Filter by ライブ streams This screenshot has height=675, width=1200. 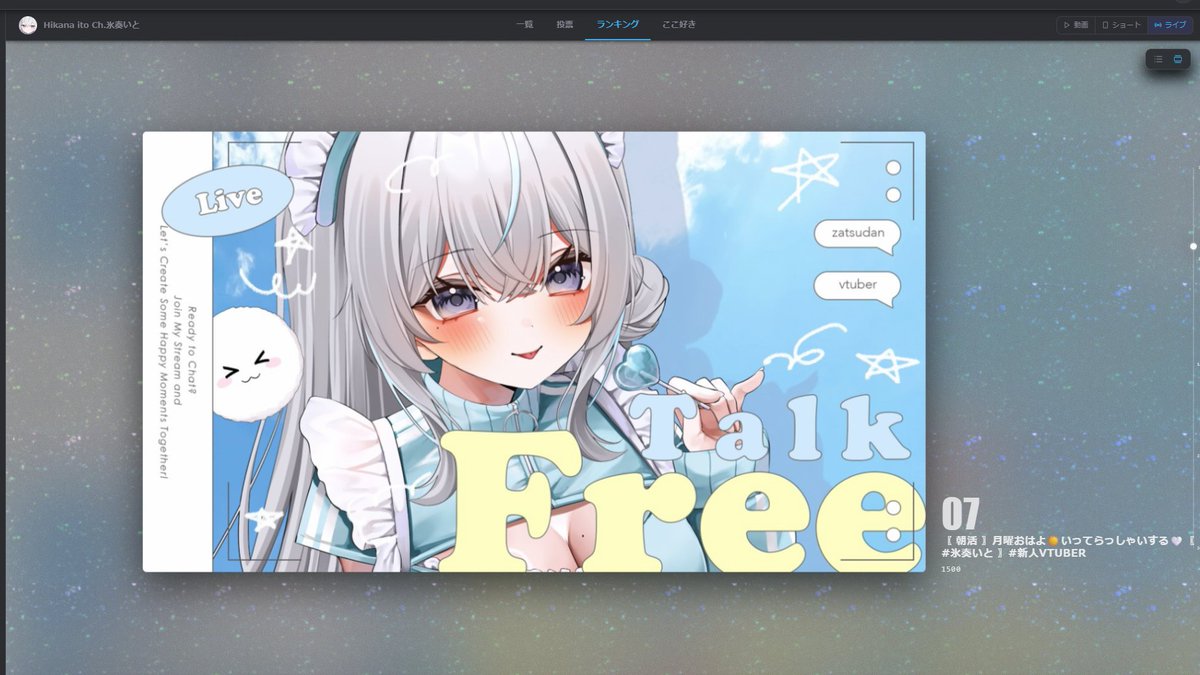pyautogui.click(x=1170, y=25)
